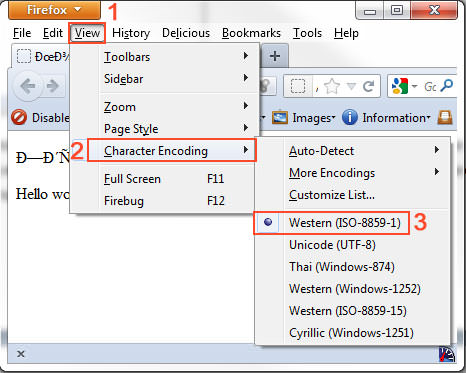Open the Help menu
Viewport: 466px width, 373px height.
[x=346, y=33]
